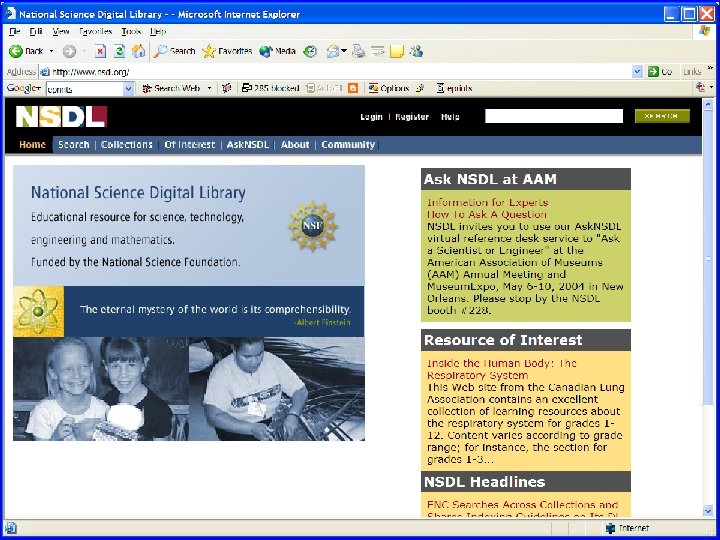Click the Google toolbar search box
The image size is (720, 540).
point(85,89)
